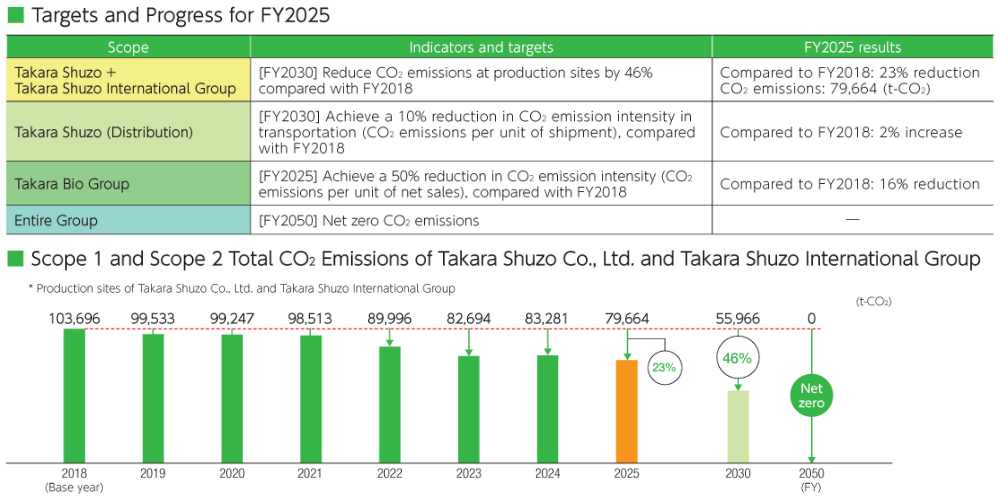This screenshot has height=498, width=1000.
Task: Click the 2020 green bar
Action: click(x=232, y=398)
